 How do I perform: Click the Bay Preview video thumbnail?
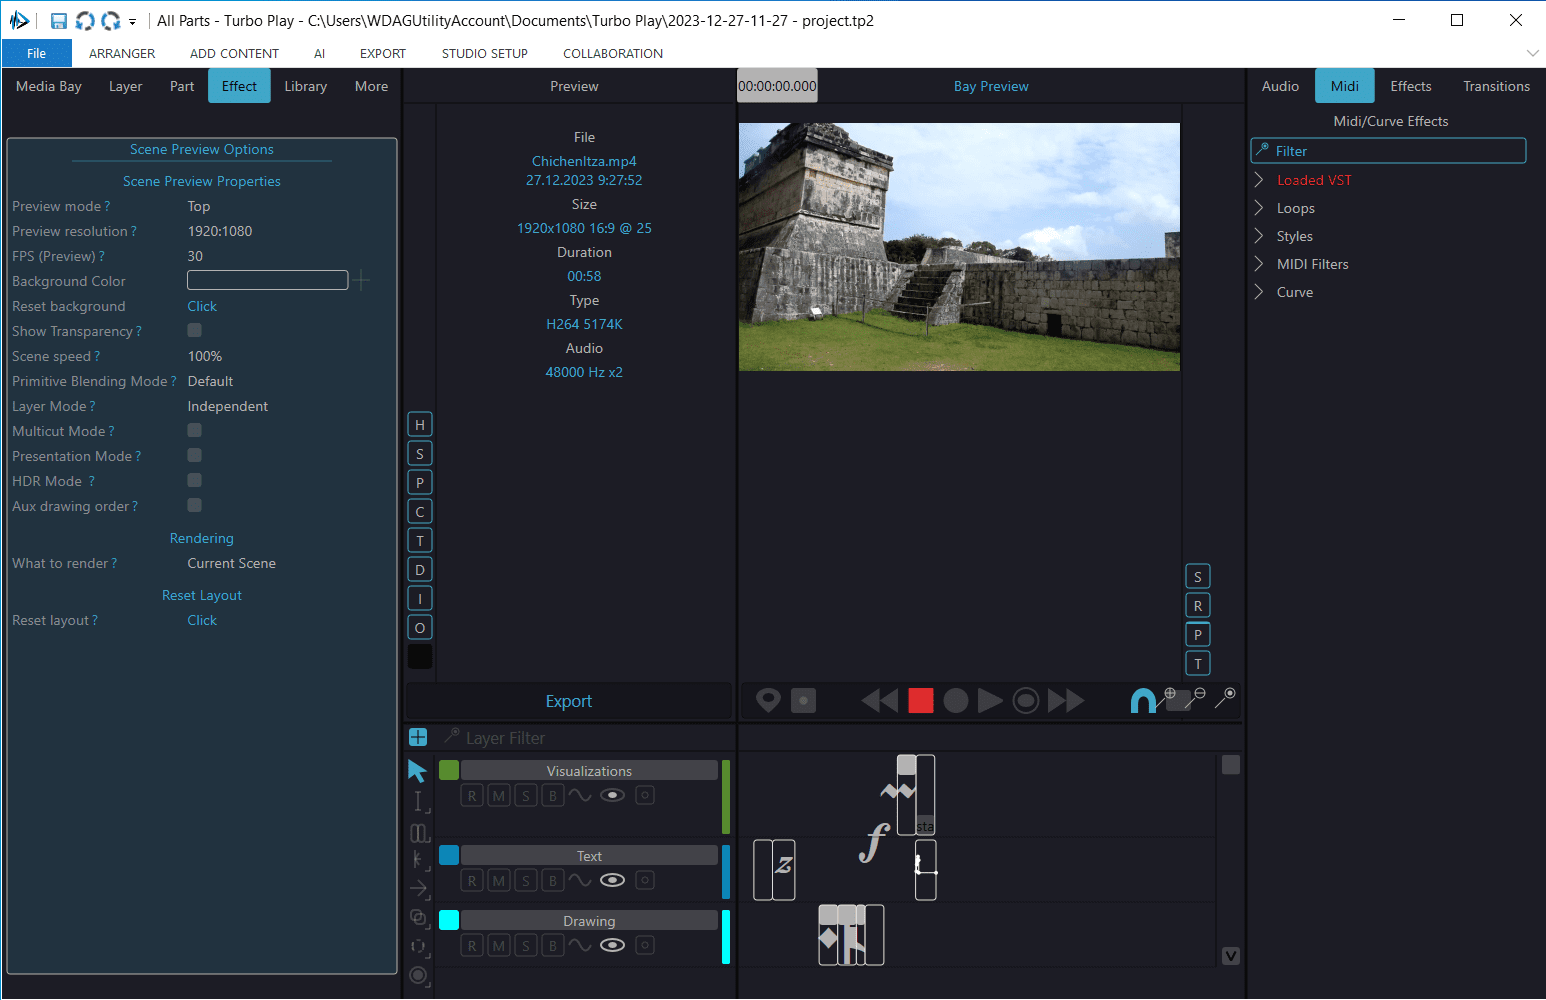pos(959,247)
